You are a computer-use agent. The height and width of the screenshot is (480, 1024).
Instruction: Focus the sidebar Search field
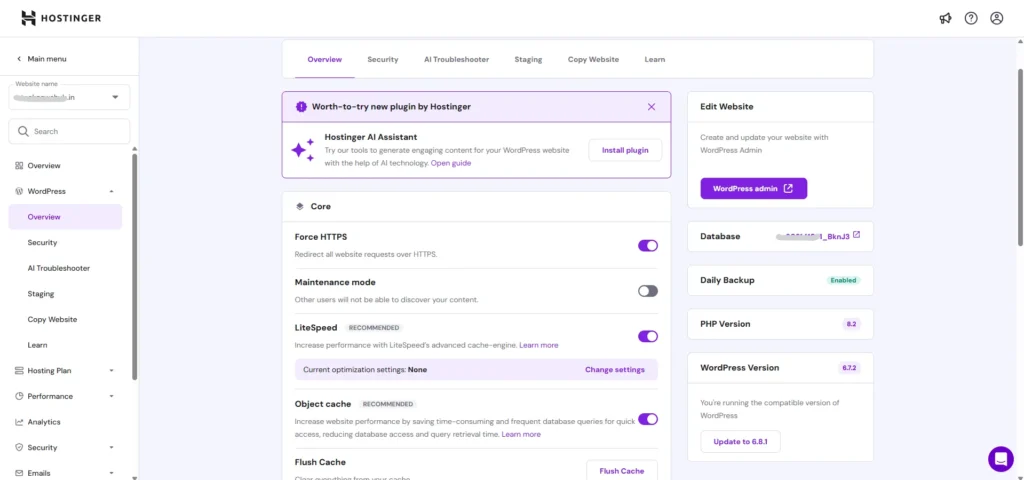(69, 131)
